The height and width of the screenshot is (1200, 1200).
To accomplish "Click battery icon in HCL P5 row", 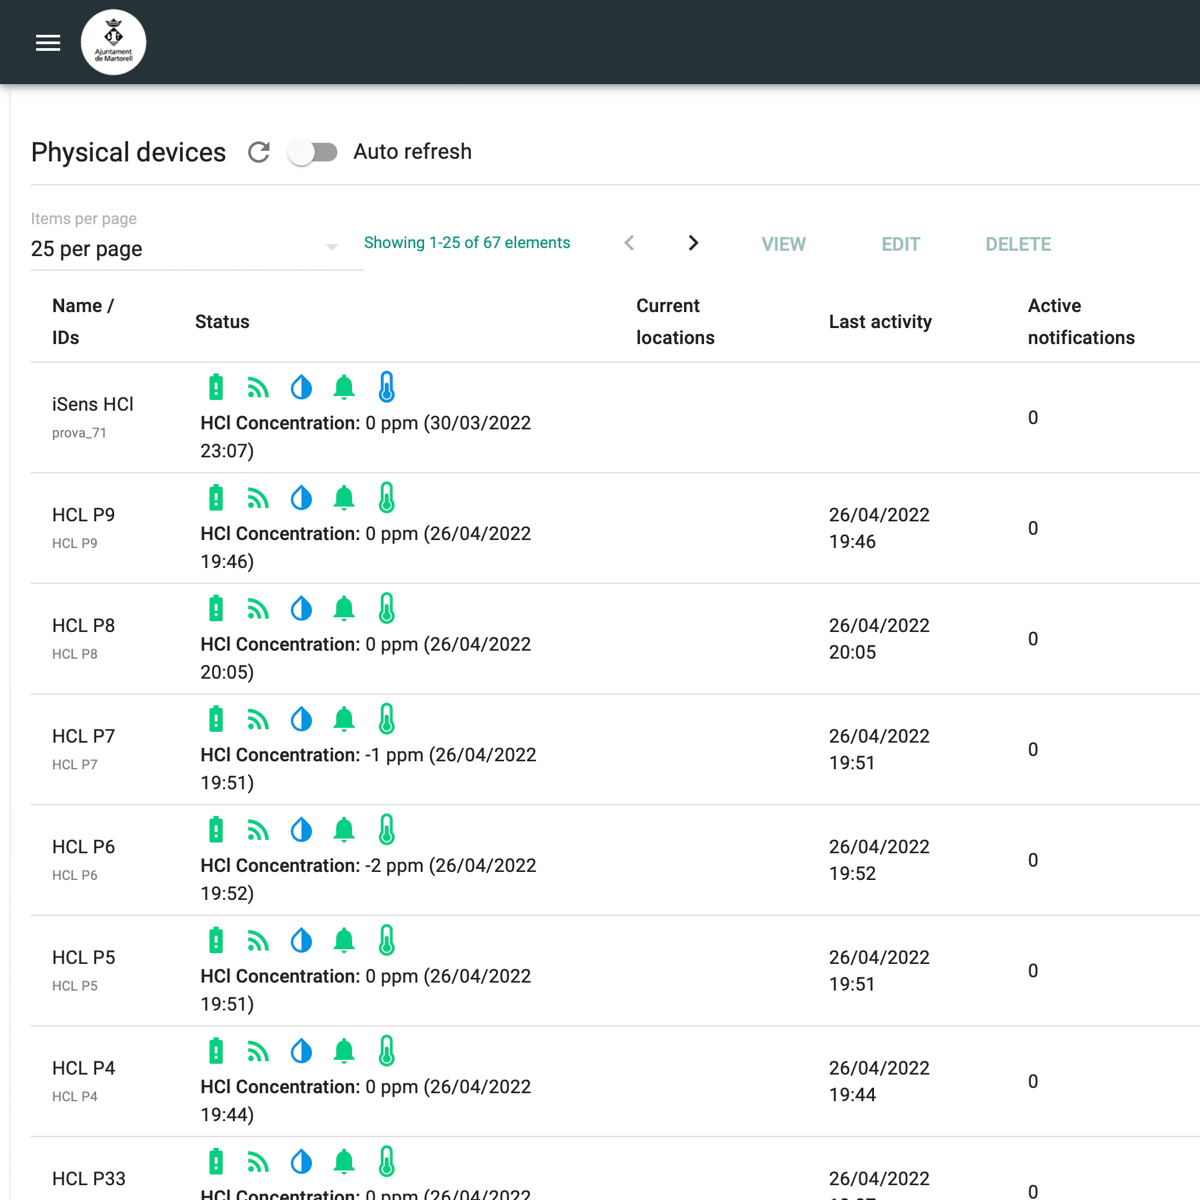I will click(x=216, y=941).
